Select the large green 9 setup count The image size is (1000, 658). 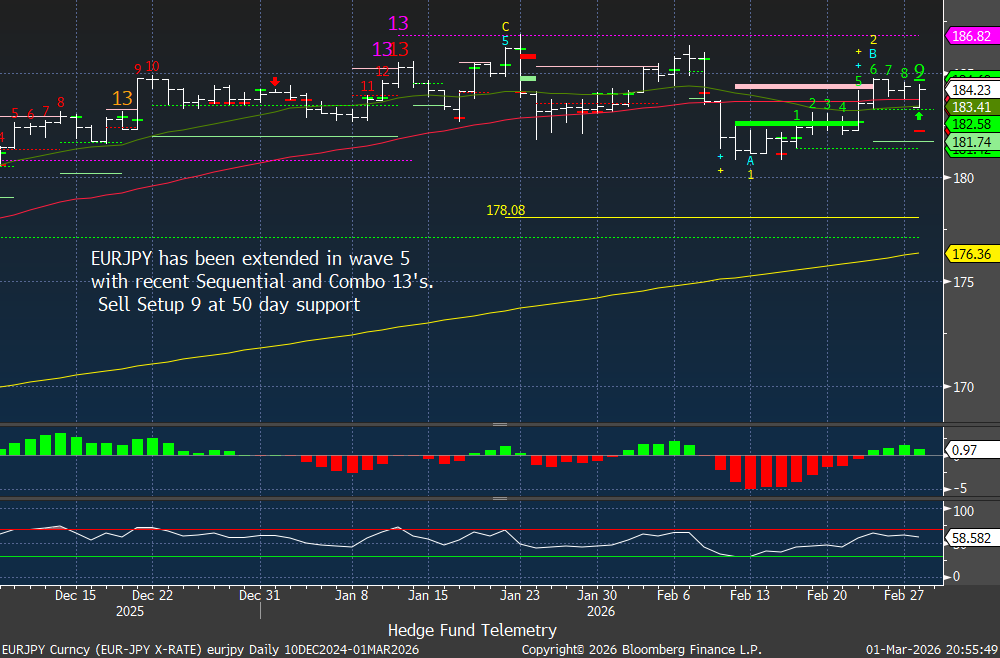[919, 71]
